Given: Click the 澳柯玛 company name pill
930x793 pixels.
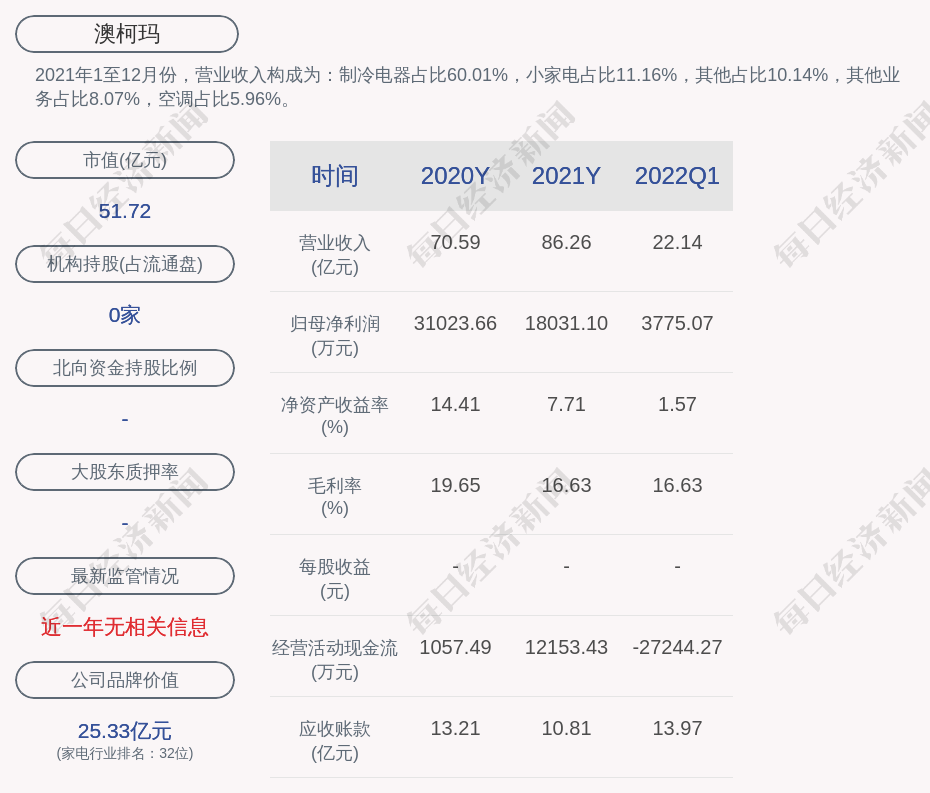Looking at the screenshot, I should point(127,34).
